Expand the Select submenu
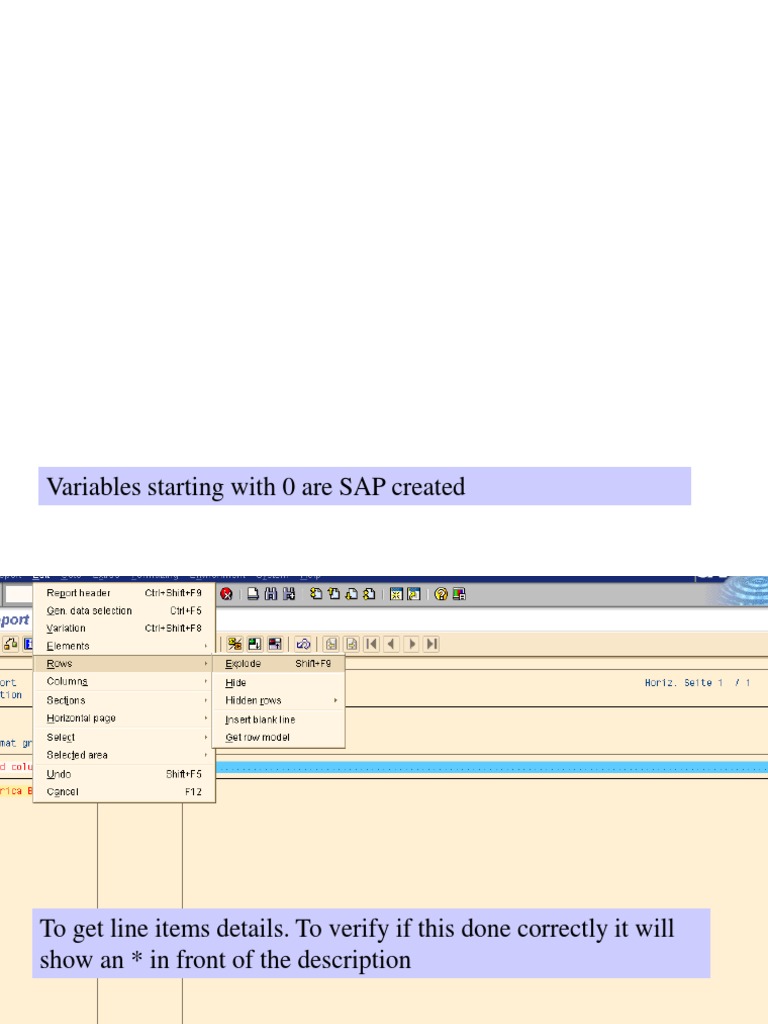 tap(124, 737)
